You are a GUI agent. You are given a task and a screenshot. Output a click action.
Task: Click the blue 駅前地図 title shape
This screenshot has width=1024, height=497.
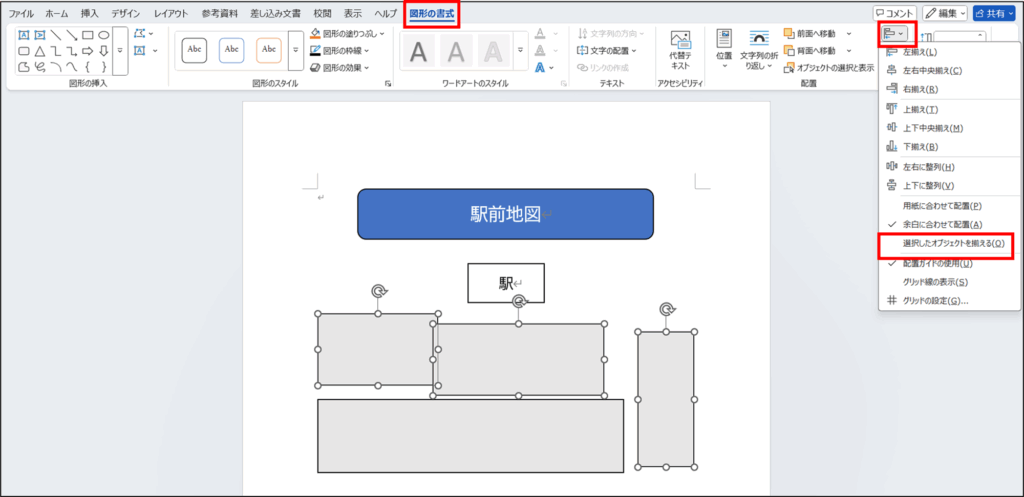click(x=505, y=214)
